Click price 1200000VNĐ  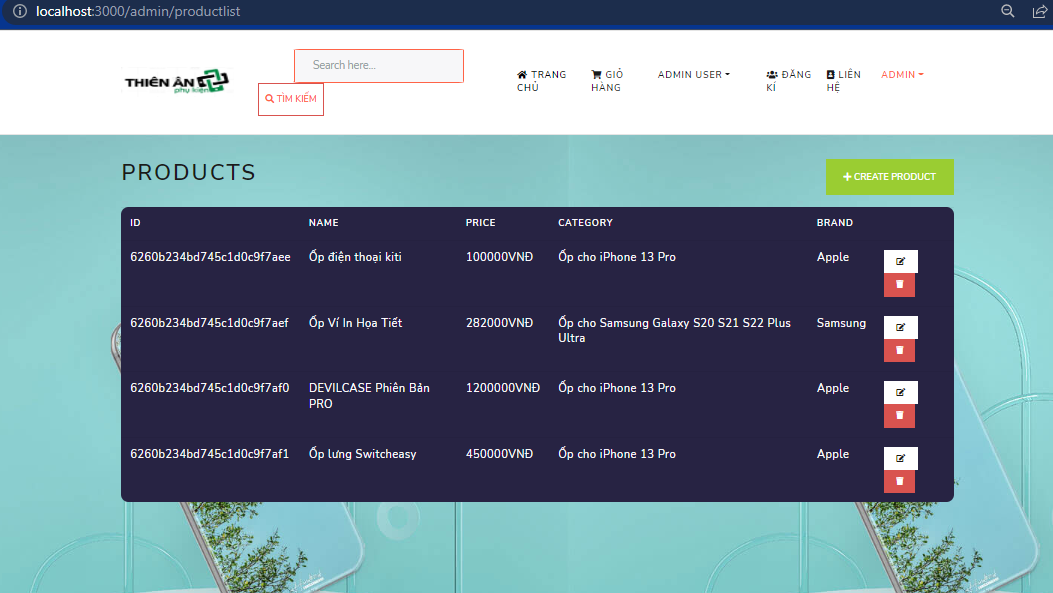pos(503,387)
